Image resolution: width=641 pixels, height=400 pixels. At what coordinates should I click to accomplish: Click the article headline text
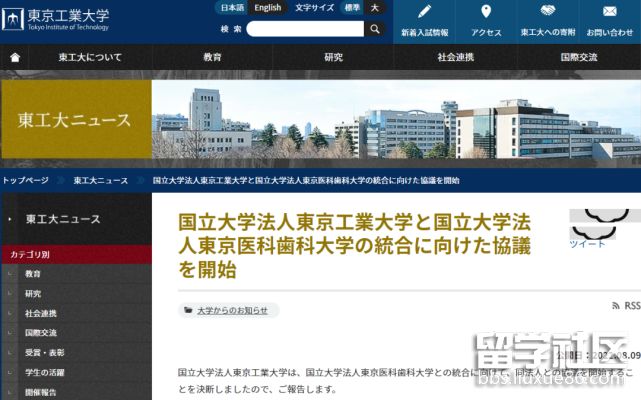[x=354, y=245]
